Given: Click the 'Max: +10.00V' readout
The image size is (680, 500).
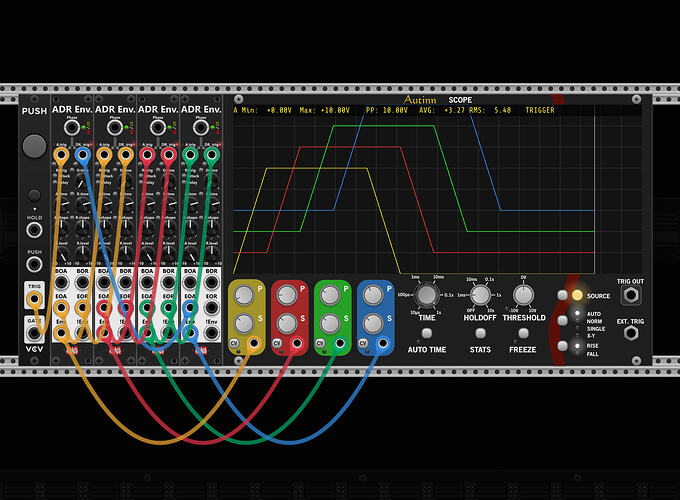Looking at the screenshot, I should click(325, 111).
